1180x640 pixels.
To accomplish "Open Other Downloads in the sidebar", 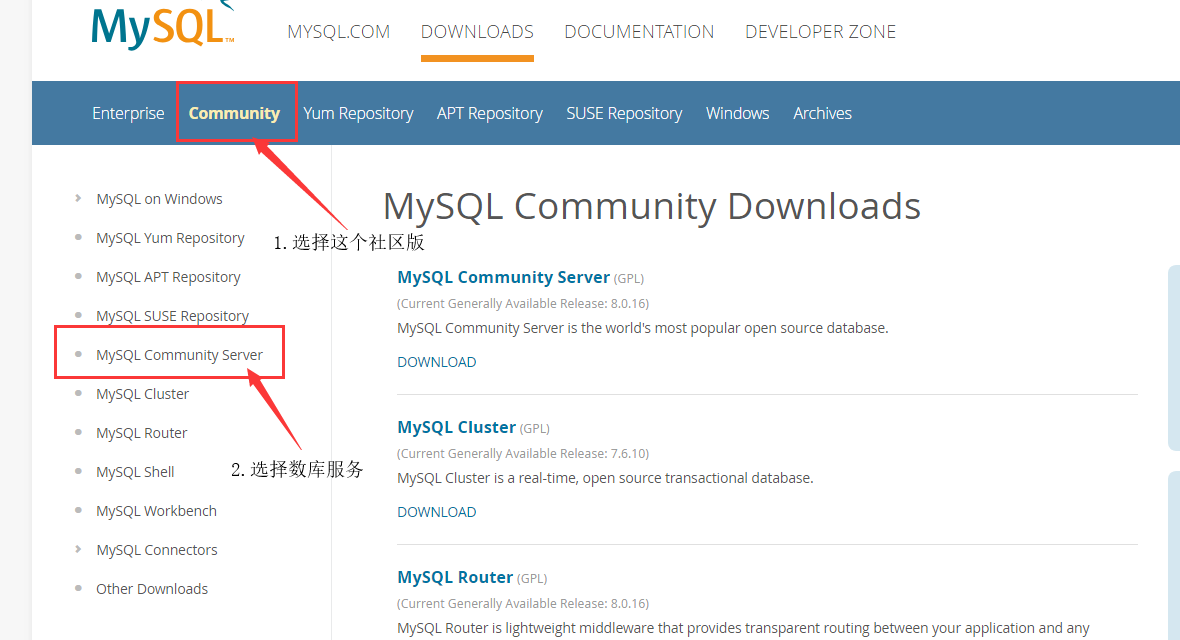I will pyautogui.click(x=152, y=589).
